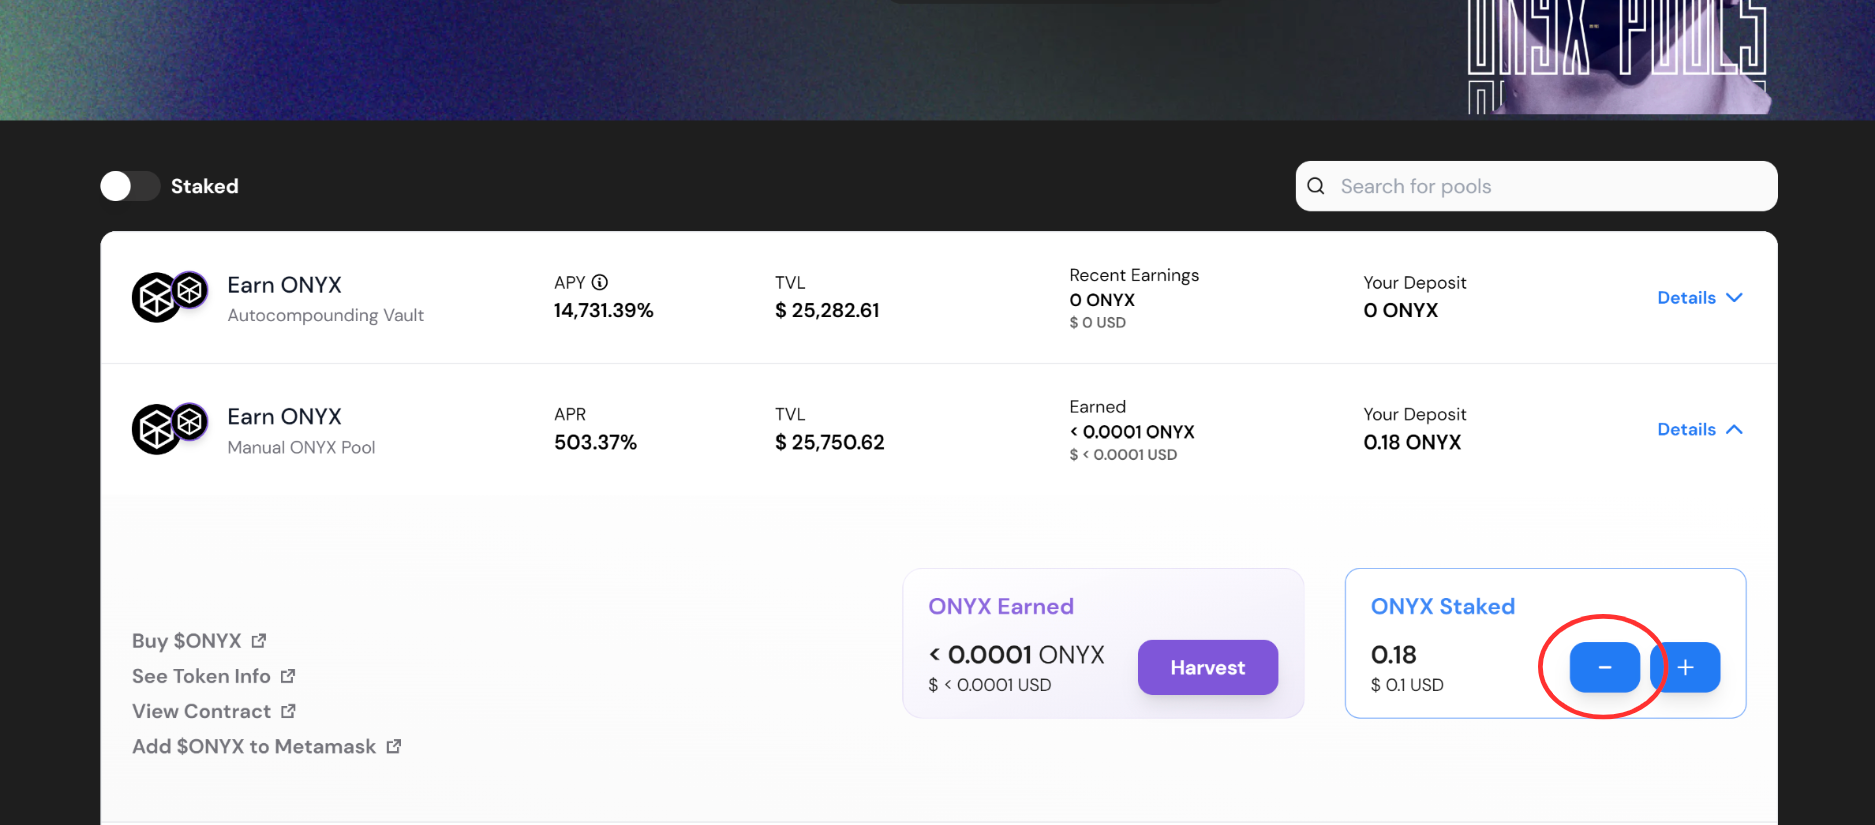Collapse Details for Manual ONYX Pool
The height and width of the screenshot is (825, 1875).
coord(1699,430)
